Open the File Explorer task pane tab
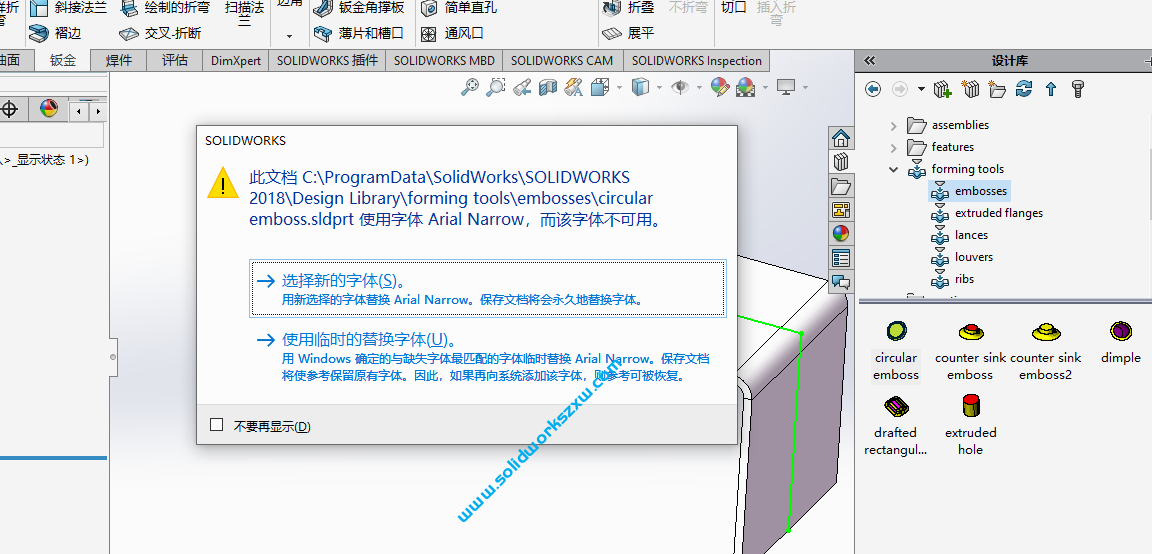The width and height of the screenshot is (1152, 554). coord(841,186)
